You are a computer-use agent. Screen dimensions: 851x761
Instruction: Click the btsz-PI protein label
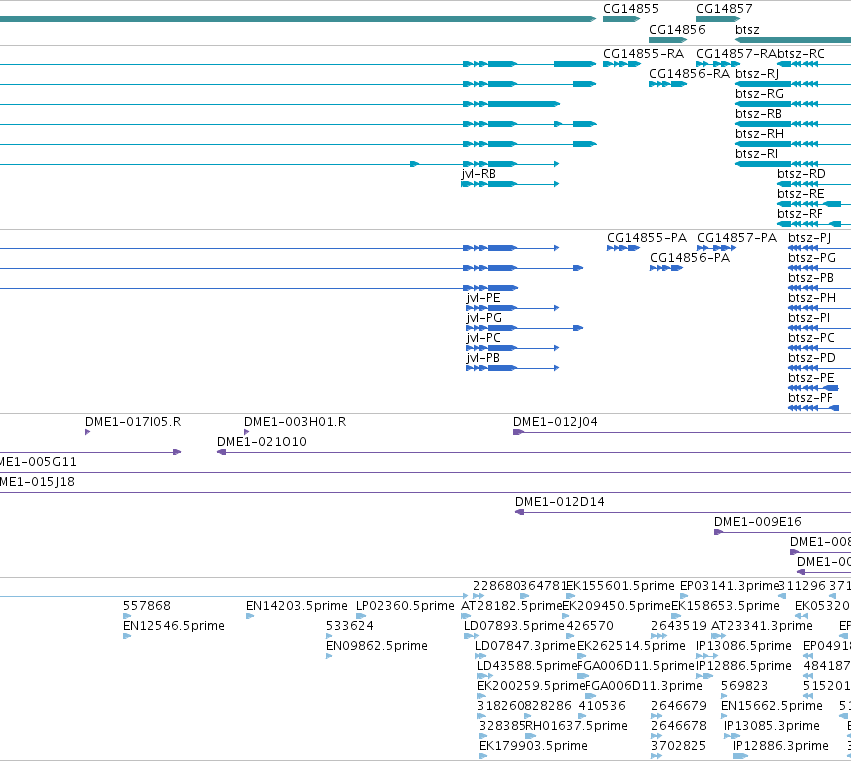click(x=809, y=318)
